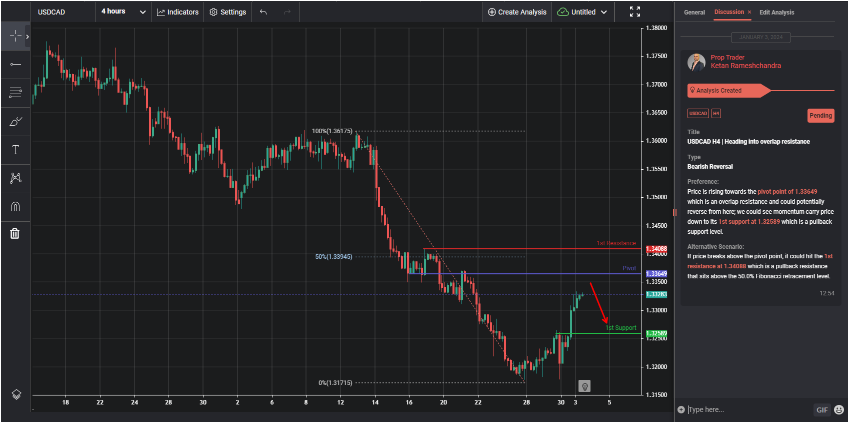The image size is (848, 422).
Task: Select the pattern drawing tool
Action: (x=15, y=178)
